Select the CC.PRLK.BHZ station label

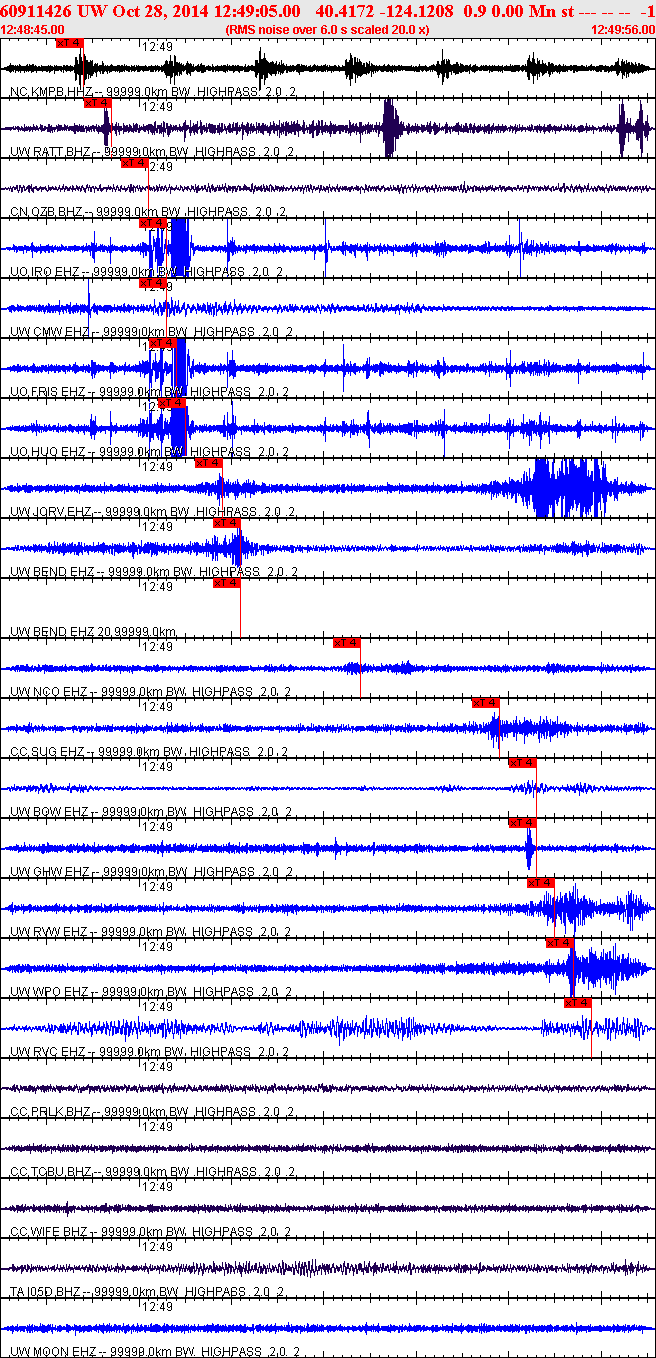[150, 1112]
